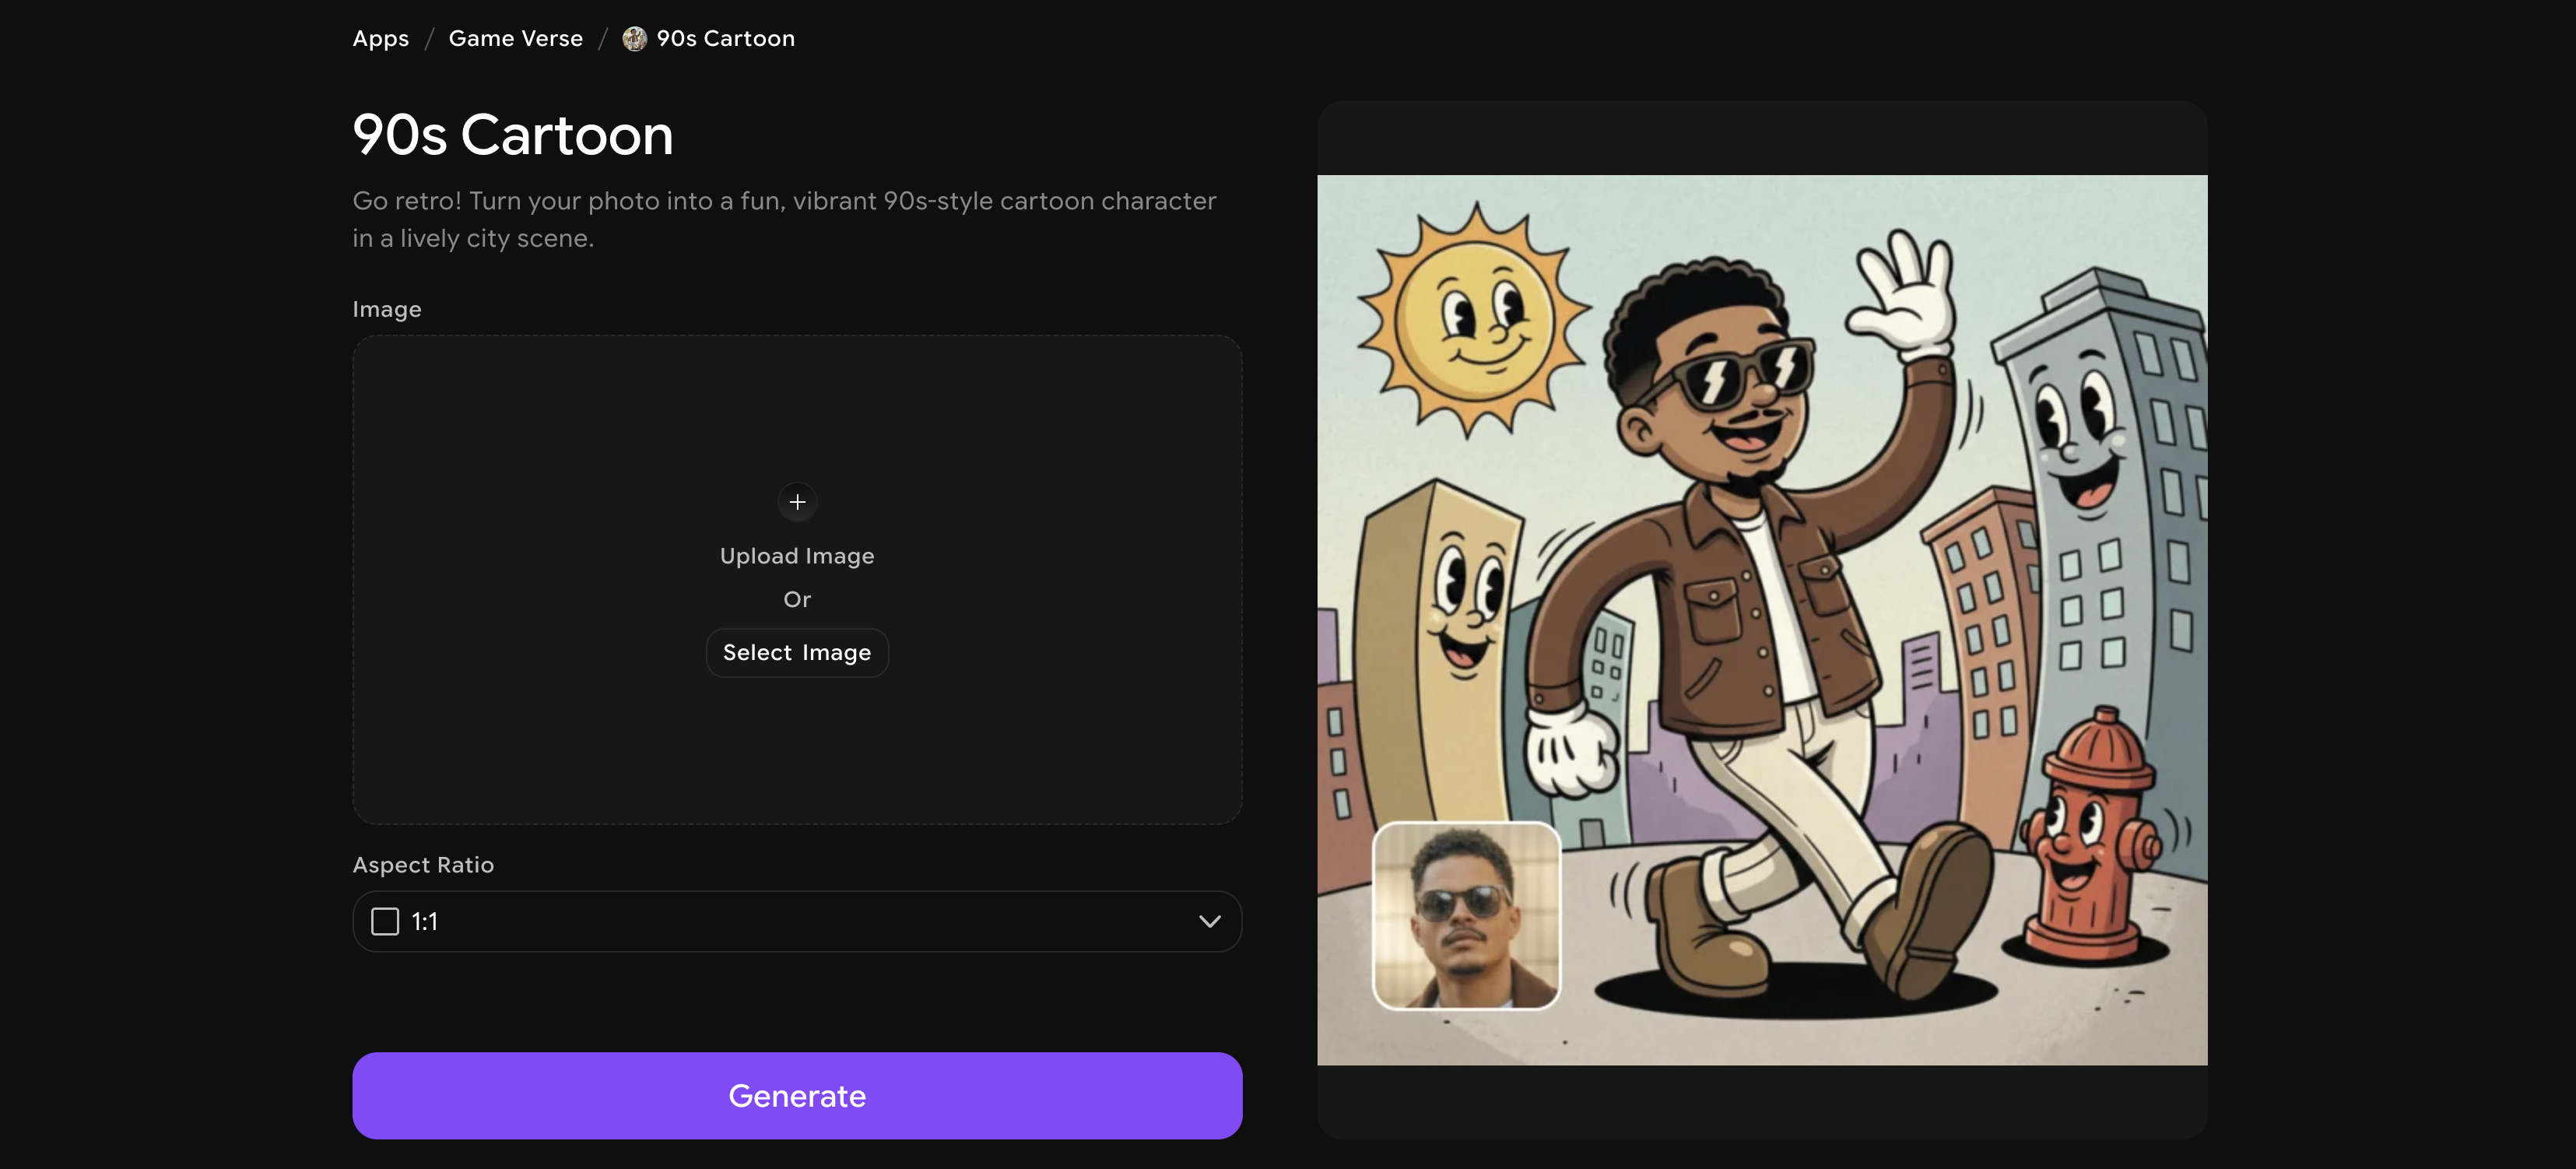The height and width of the screenshot is (1169, 2576).
Task: Click the Image field label
Action: pyautogui.click(x=386, y=309)
